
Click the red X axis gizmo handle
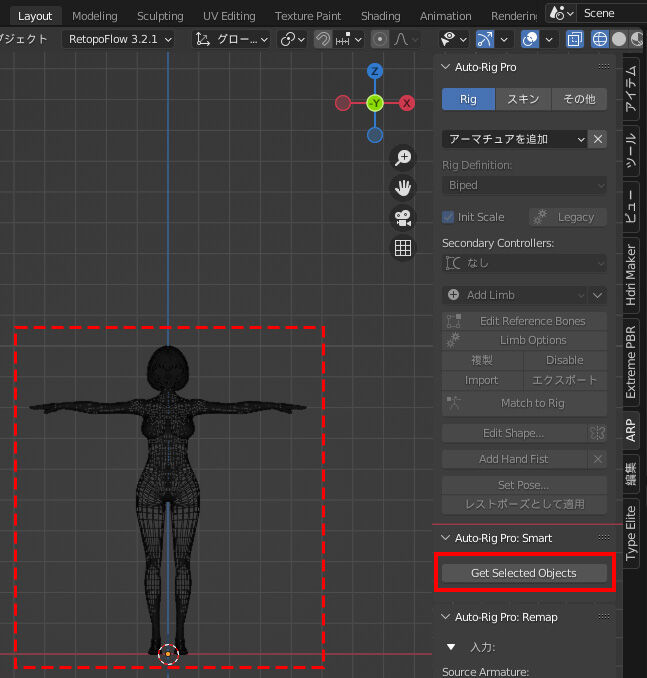pyautogui.click(x=407, y=103)
